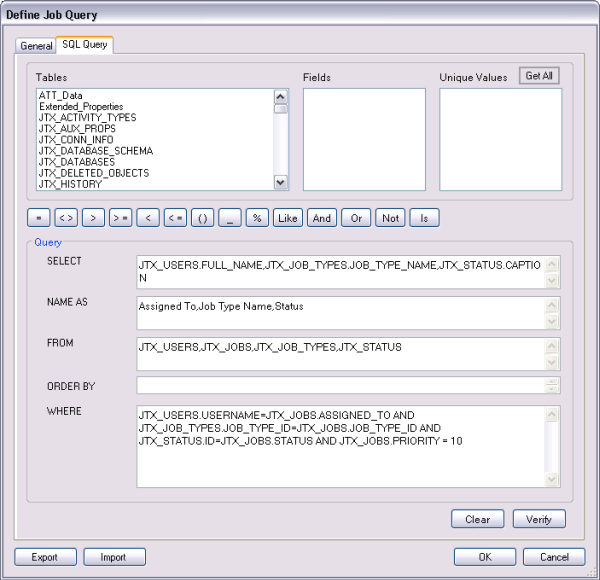Export the query definition
The width and height of the screenshot is (600, 580).
[45, 557]
